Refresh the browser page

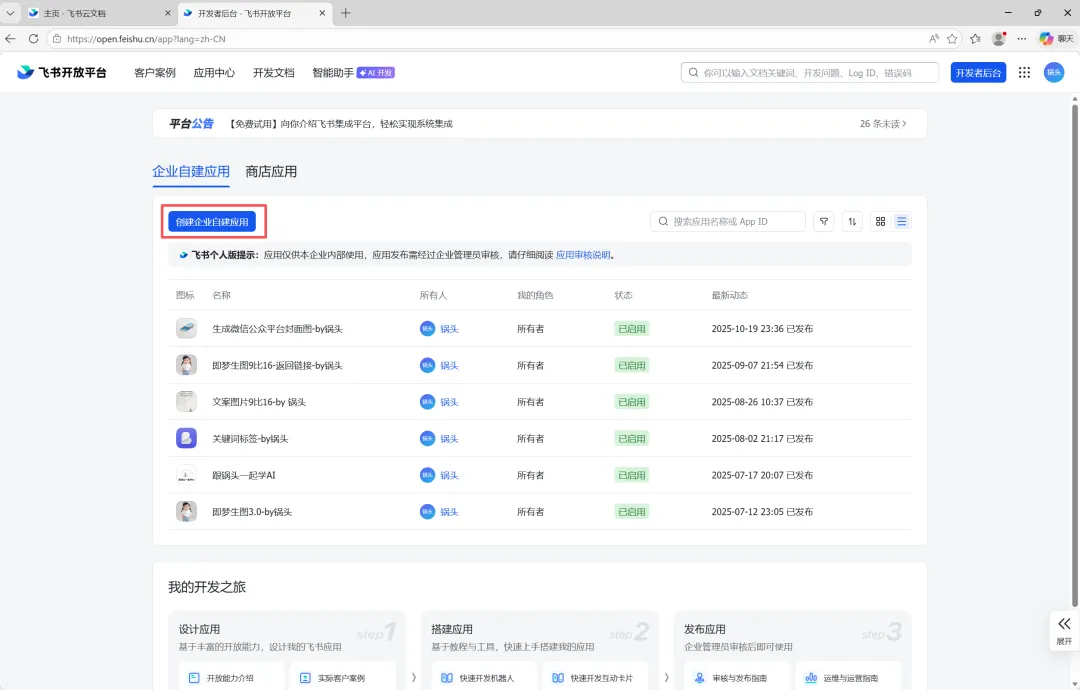(x=33, y=39)
